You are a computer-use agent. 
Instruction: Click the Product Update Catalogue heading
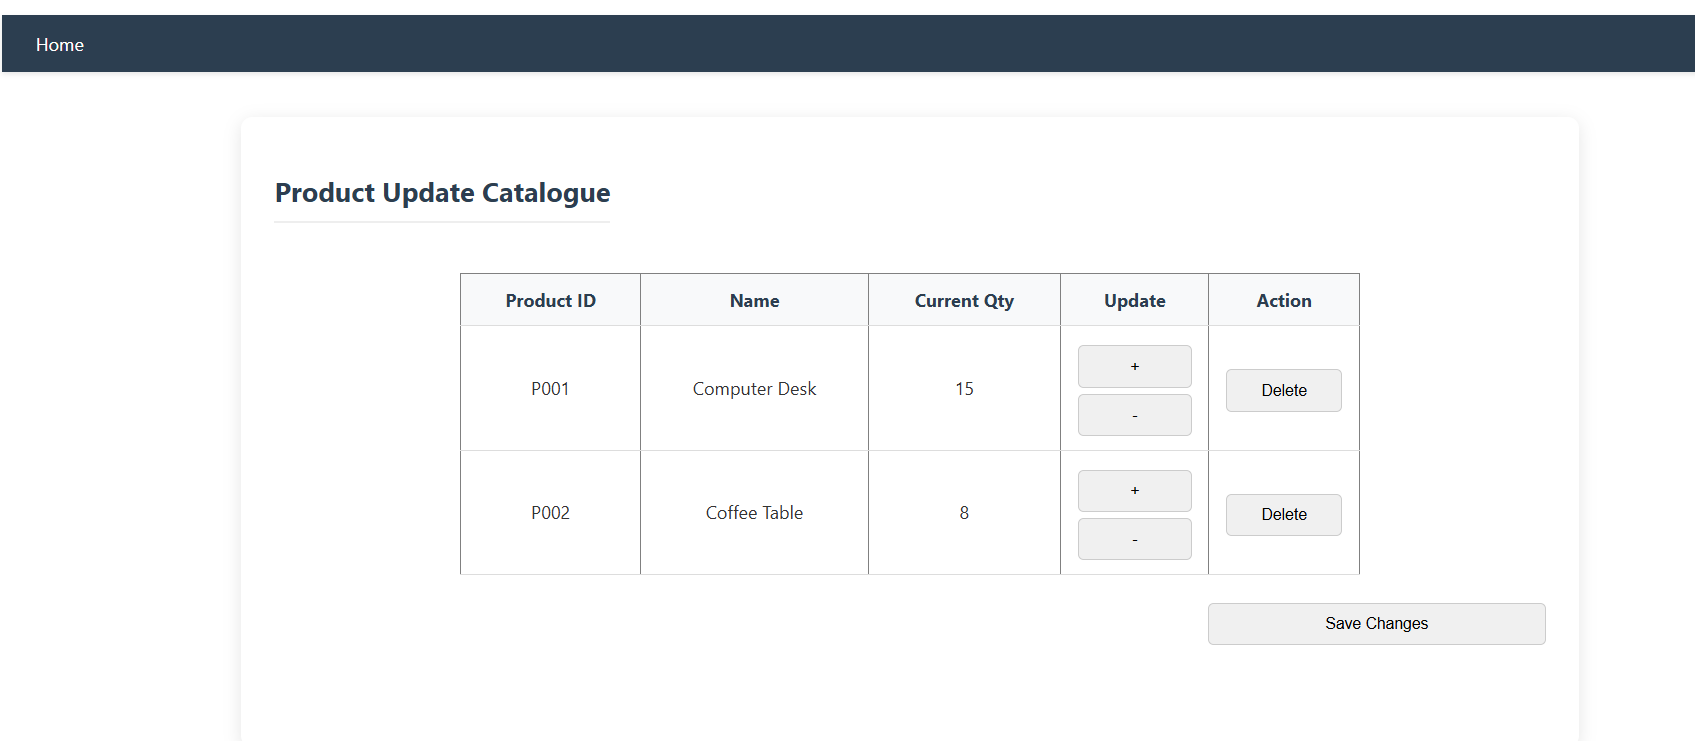click(442, 193)
